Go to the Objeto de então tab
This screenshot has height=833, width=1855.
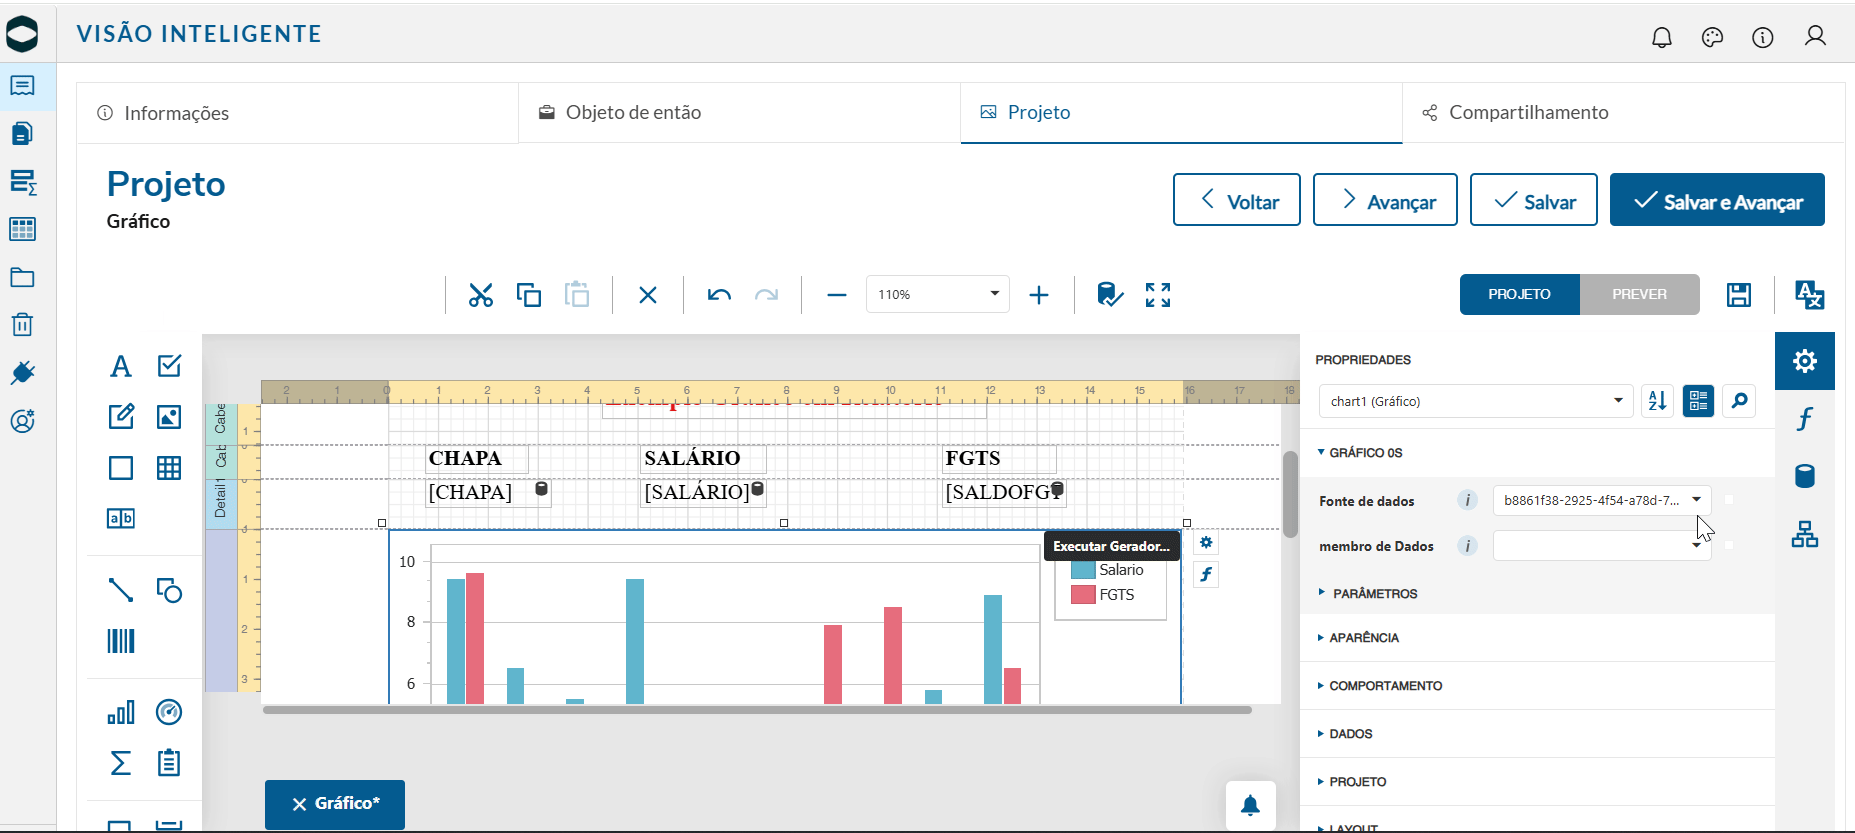coord(739,113)
